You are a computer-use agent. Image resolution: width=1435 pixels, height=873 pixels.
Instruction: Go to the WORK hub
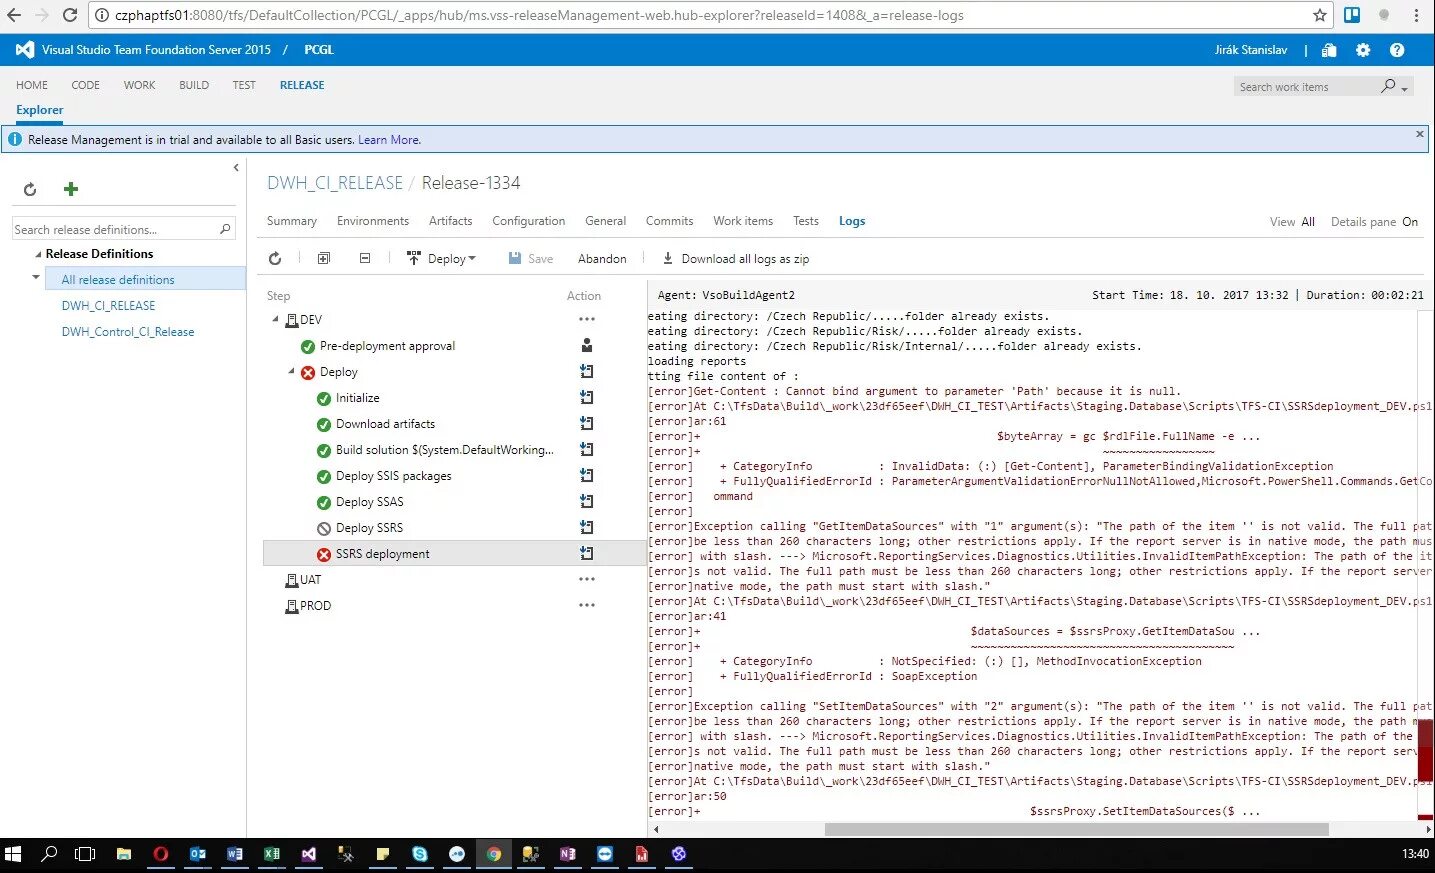click(140, 85)
